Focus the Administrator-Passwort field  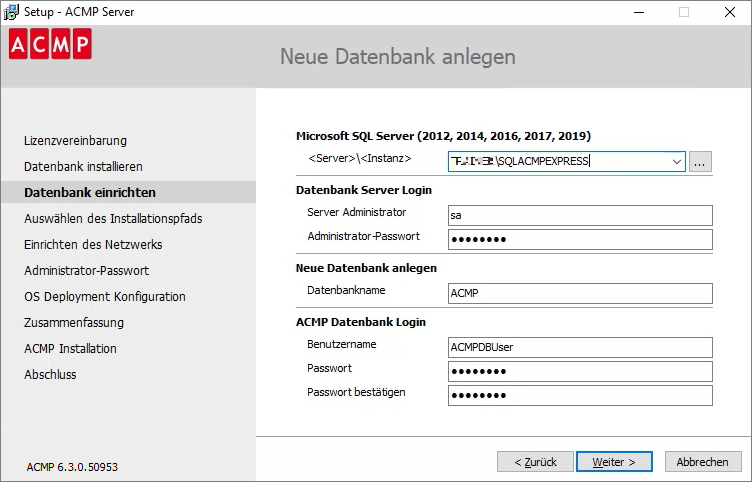pos(580,239)
